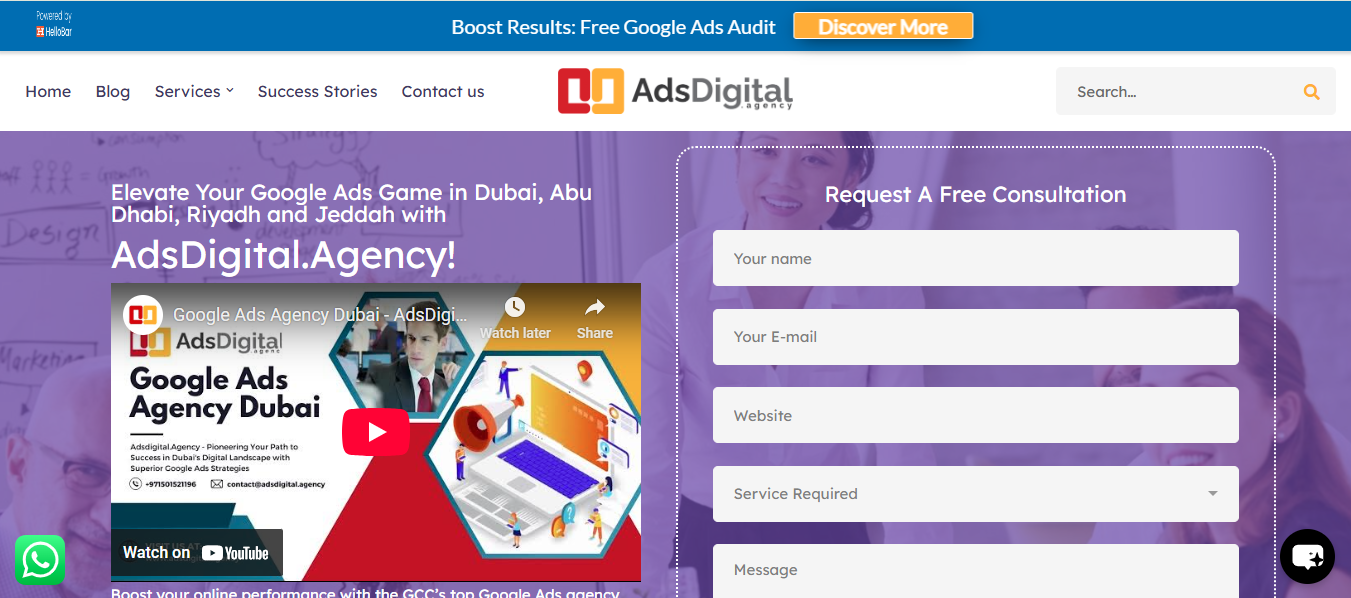Open the Service Required dropdown
1351x598 pixels.
point(976,494)
